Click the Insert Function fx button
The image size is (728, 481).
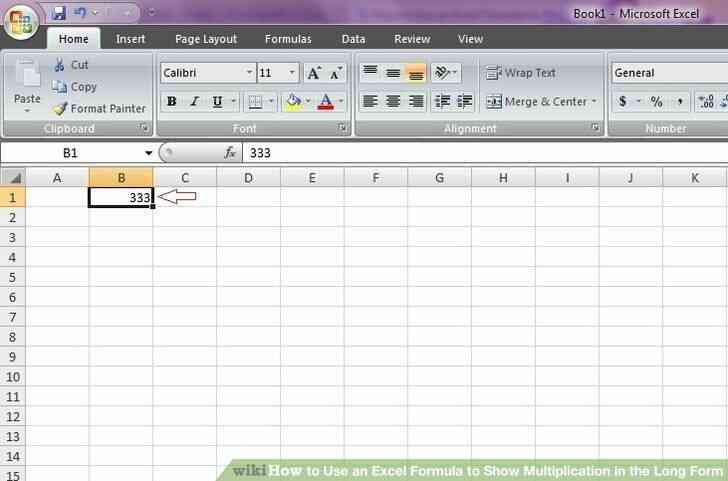230,153
